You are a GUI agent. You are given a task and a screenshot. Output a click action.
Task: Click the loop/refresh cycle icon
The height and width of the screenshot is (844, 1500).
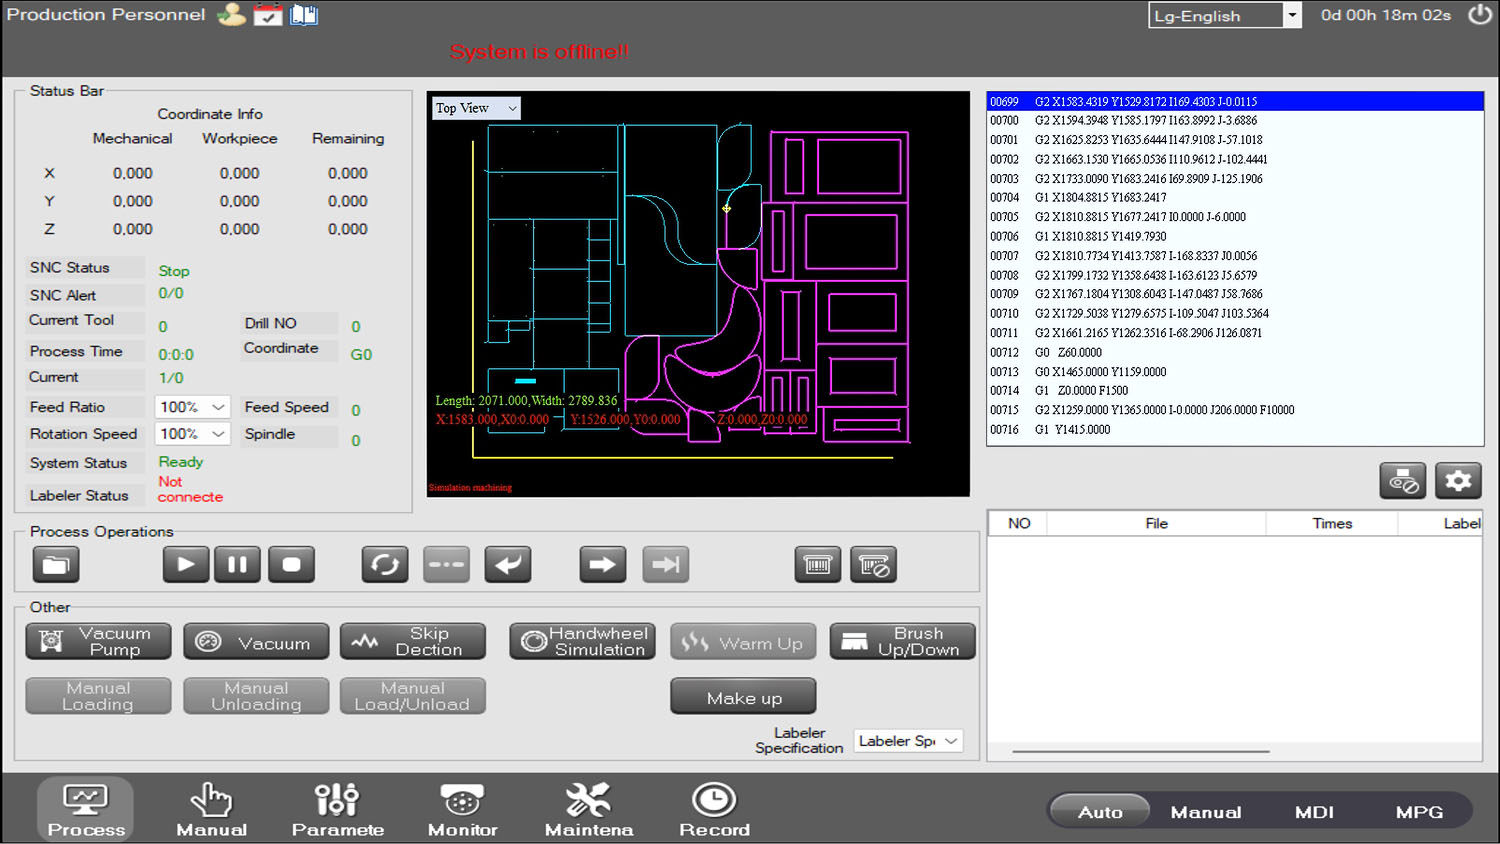385,565
